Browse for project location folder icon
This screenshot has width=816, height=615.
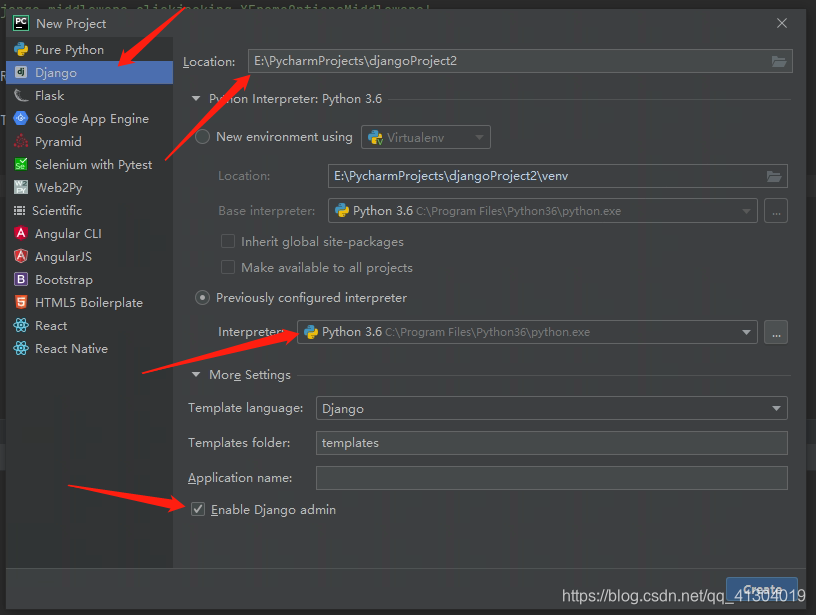(x=779, y=61)
